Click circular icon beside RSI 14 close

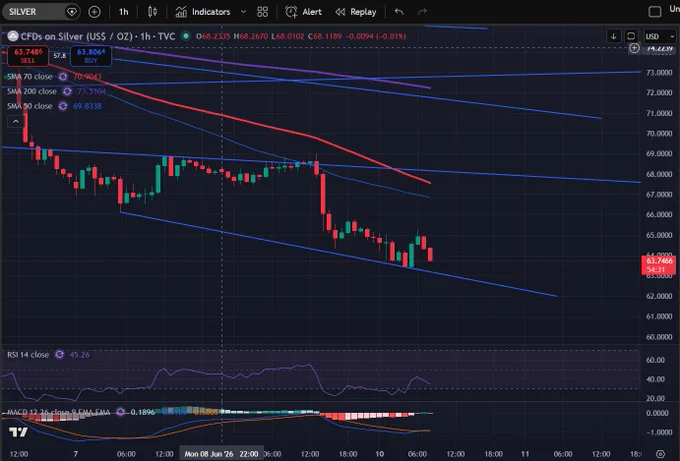[x=59, y=355]
